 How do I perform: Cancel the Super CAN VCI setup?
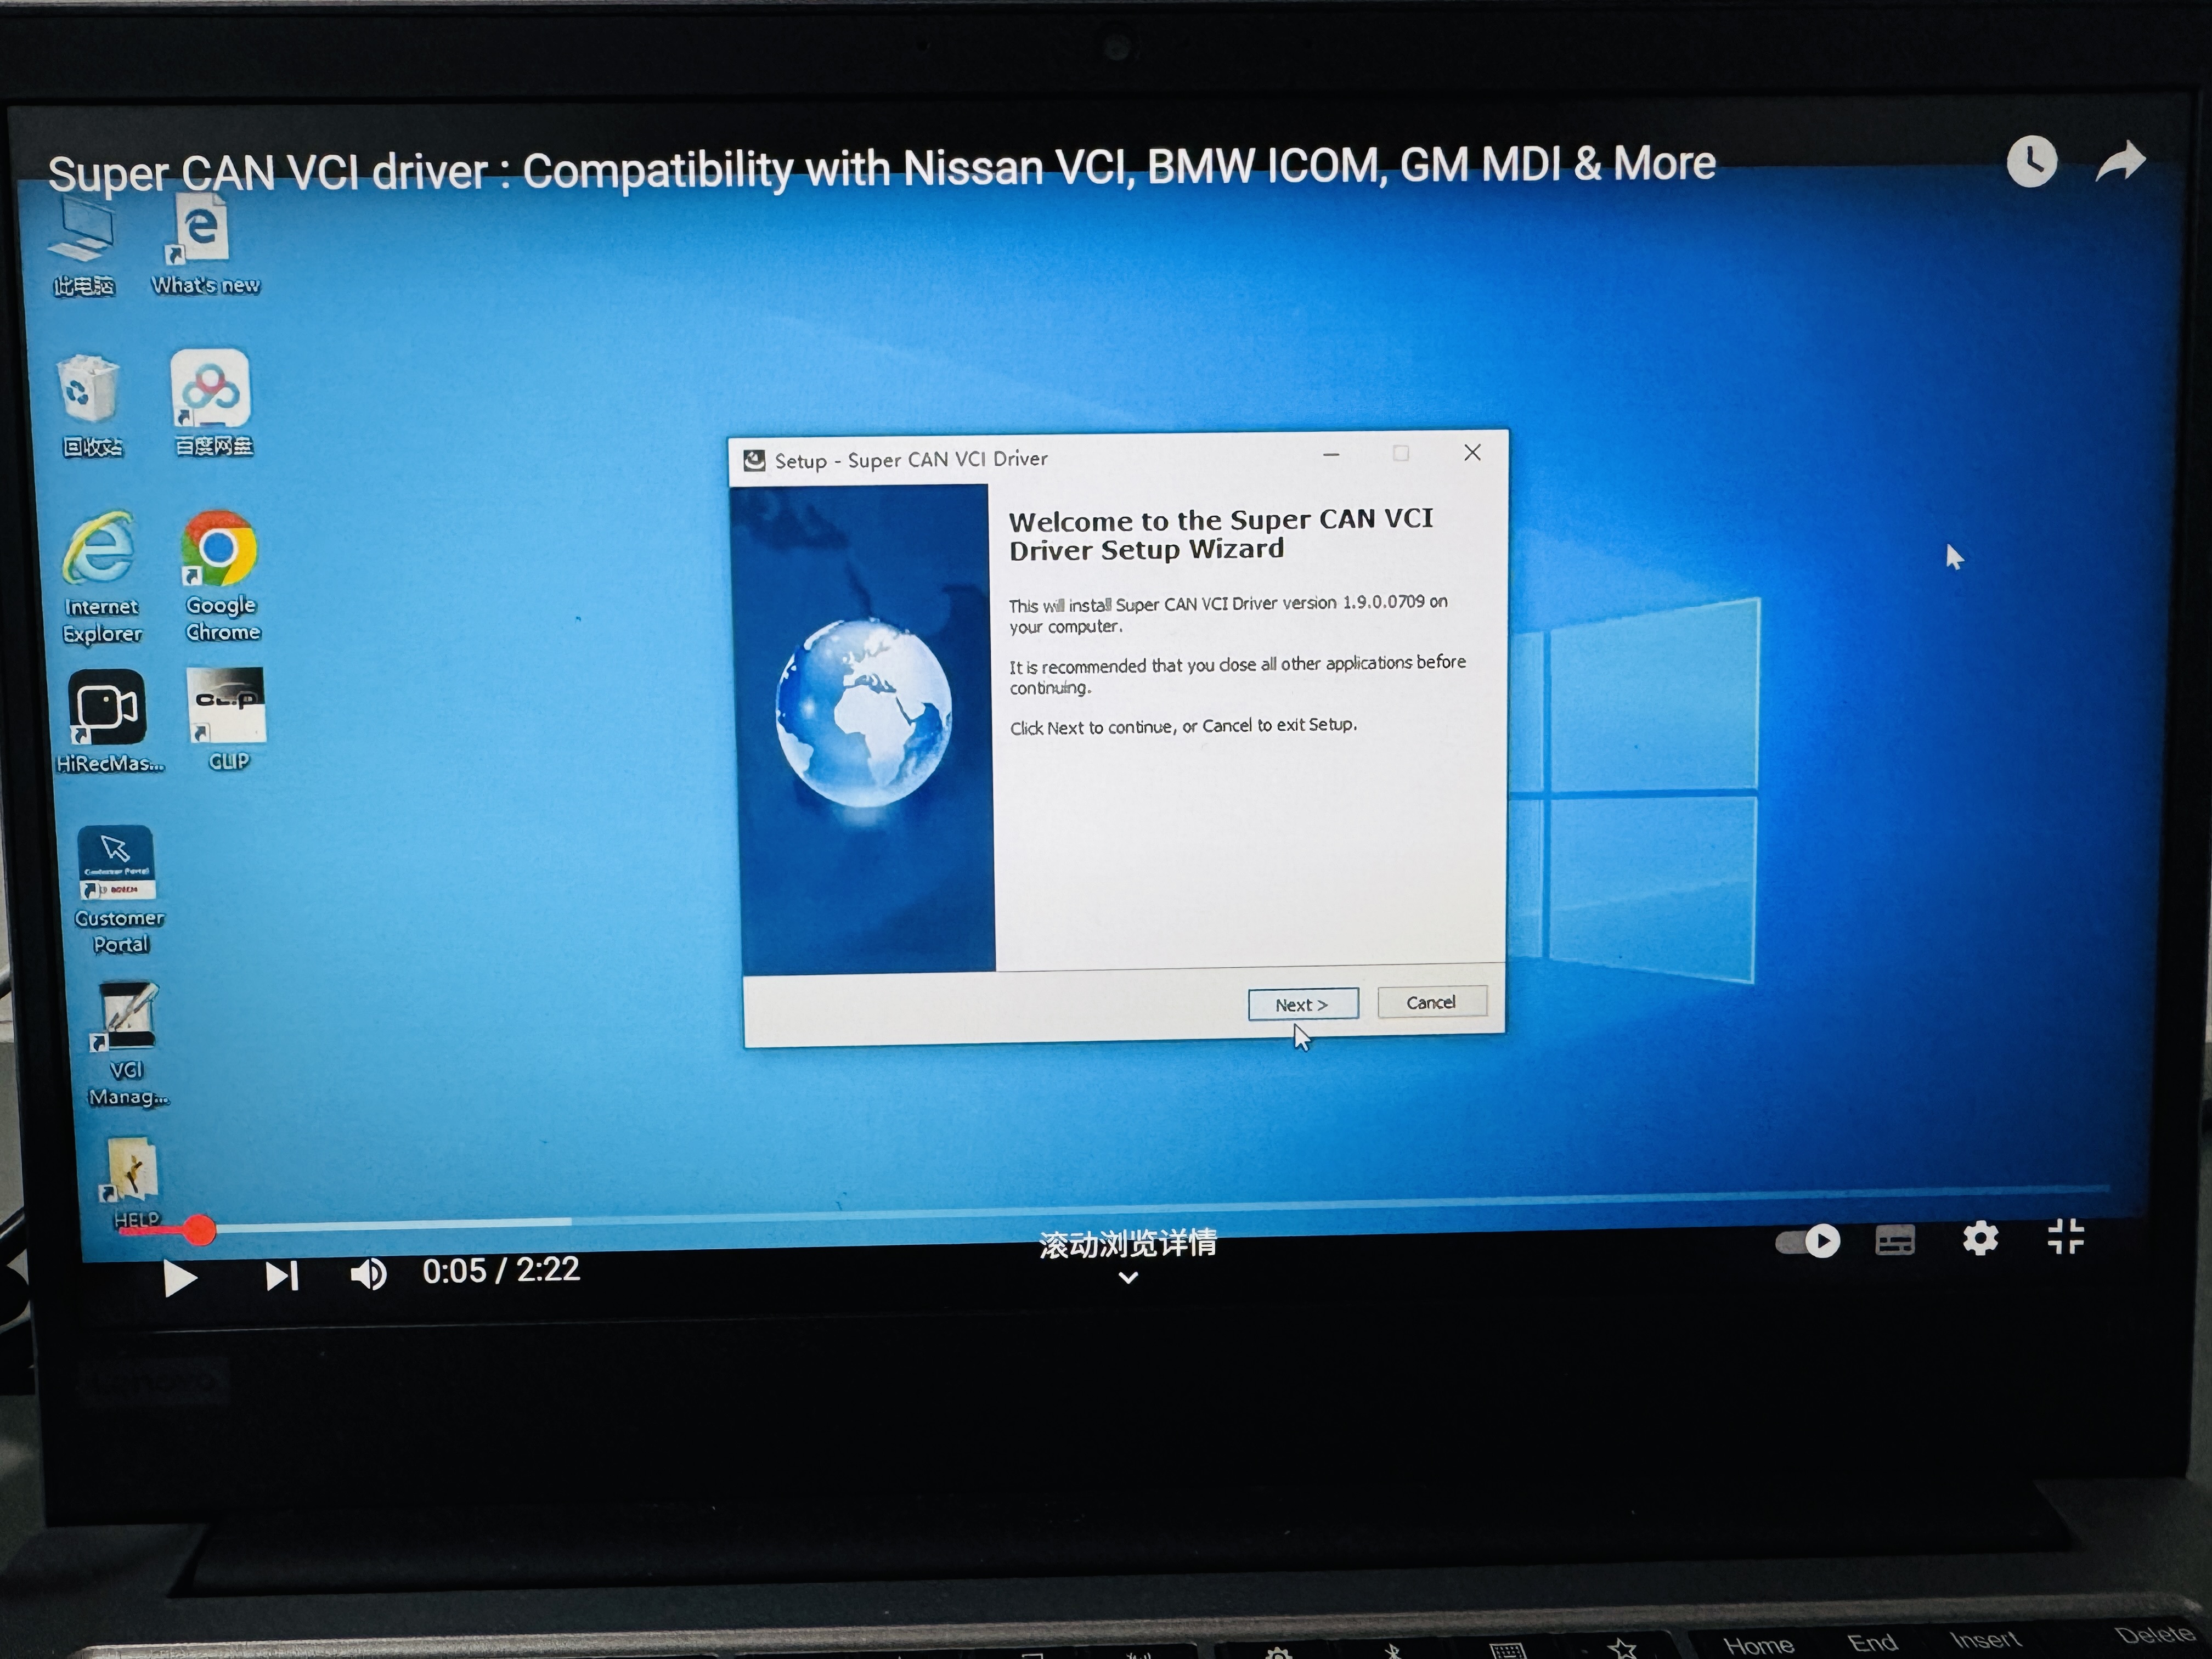[1431, 1002]
